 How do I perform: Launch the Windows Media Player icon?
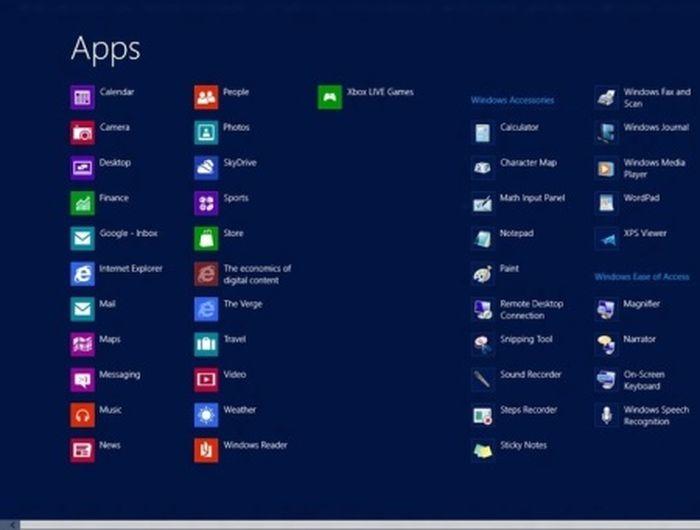606,168
